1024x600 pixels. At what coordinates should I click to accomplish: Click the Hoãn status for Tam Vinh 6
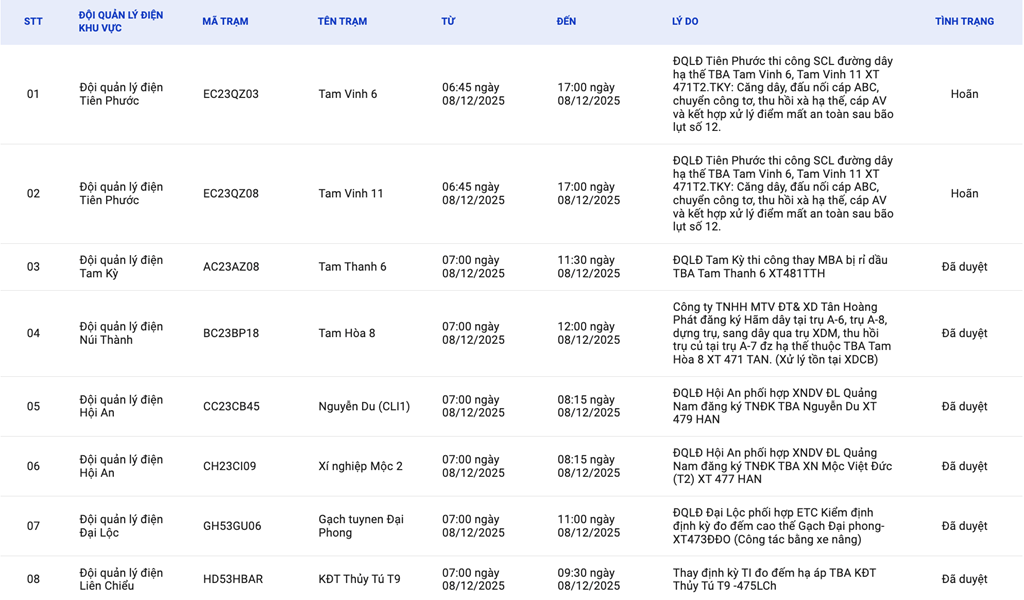pos(964,94)
